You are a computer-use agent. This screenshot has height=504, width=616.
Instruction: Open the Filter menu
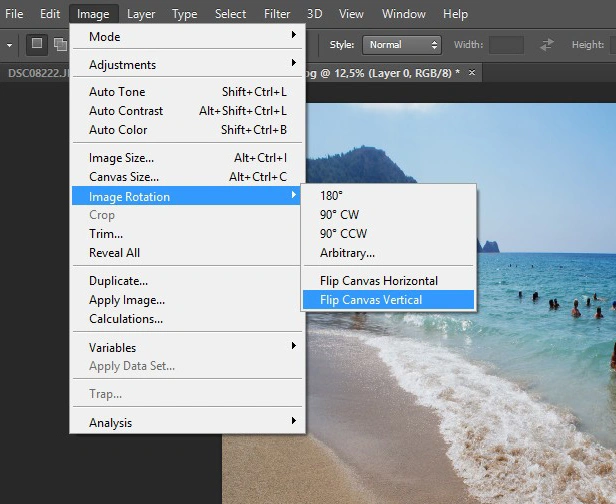point(277,14)
